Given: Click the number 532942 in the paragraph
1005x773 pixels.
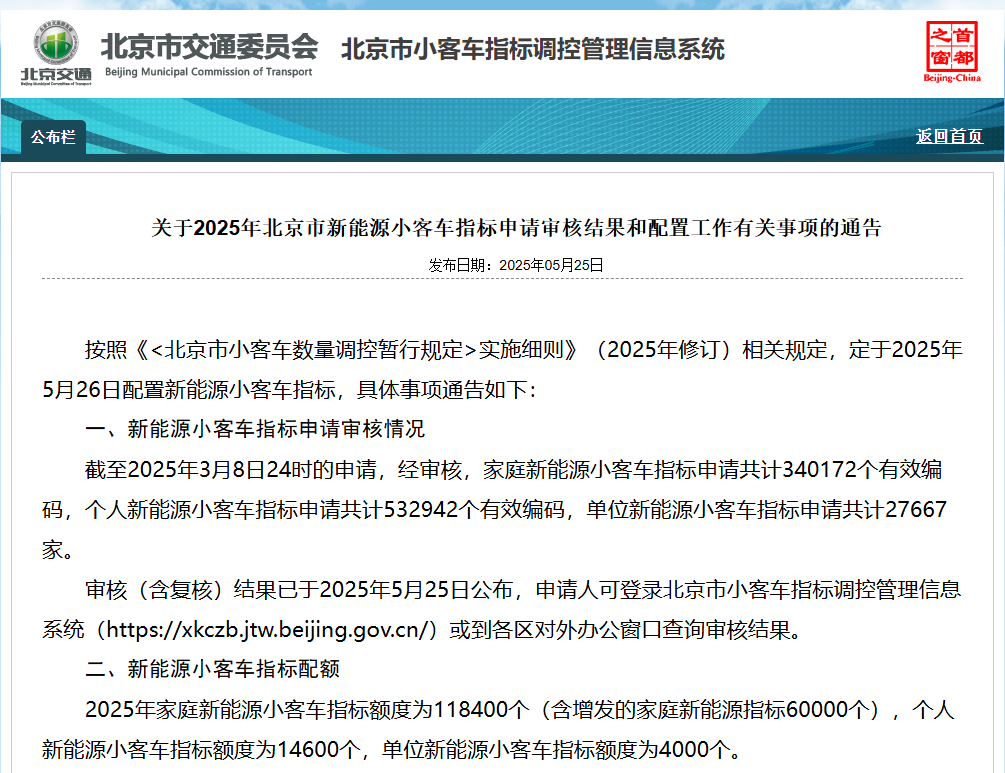Looking at the screenshot, I should pos(421,510).
